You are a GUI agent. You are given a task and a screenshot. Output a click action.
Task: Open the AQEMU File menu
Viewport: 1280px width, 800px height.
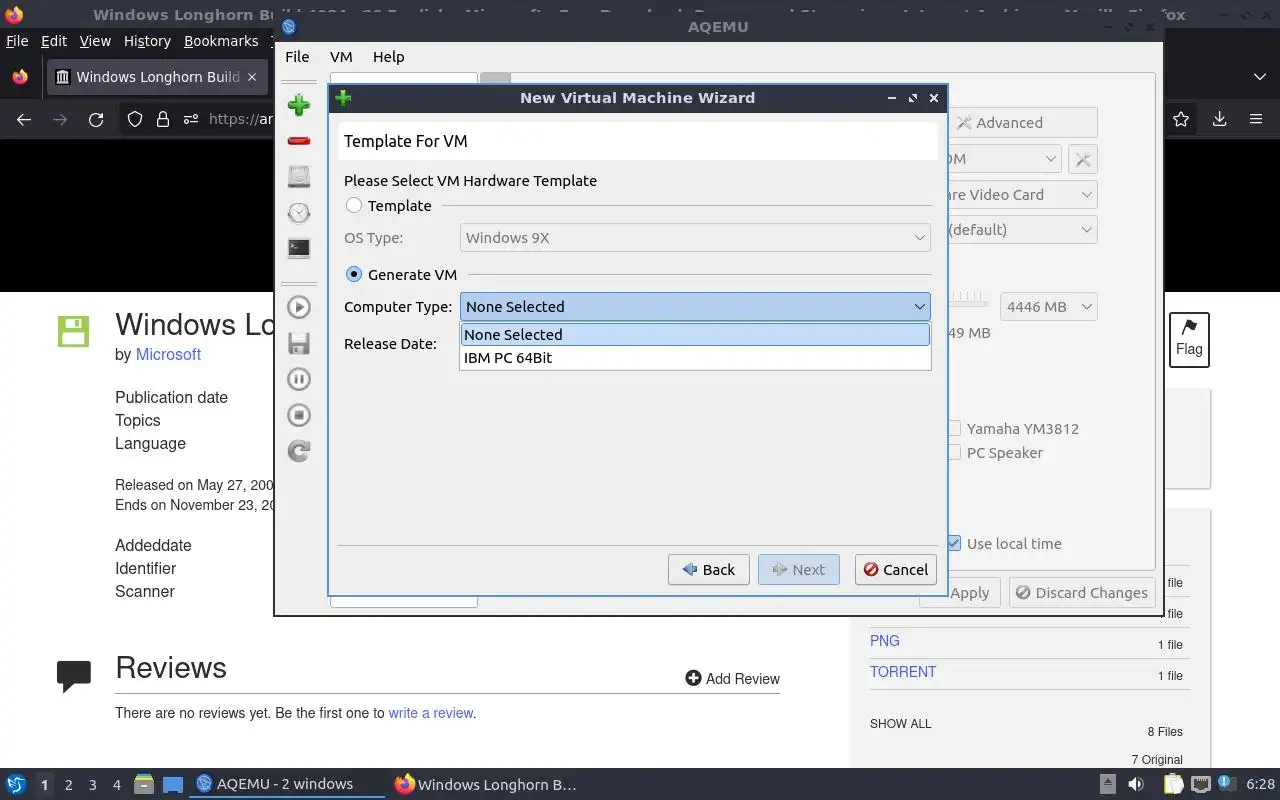point(297,57)
